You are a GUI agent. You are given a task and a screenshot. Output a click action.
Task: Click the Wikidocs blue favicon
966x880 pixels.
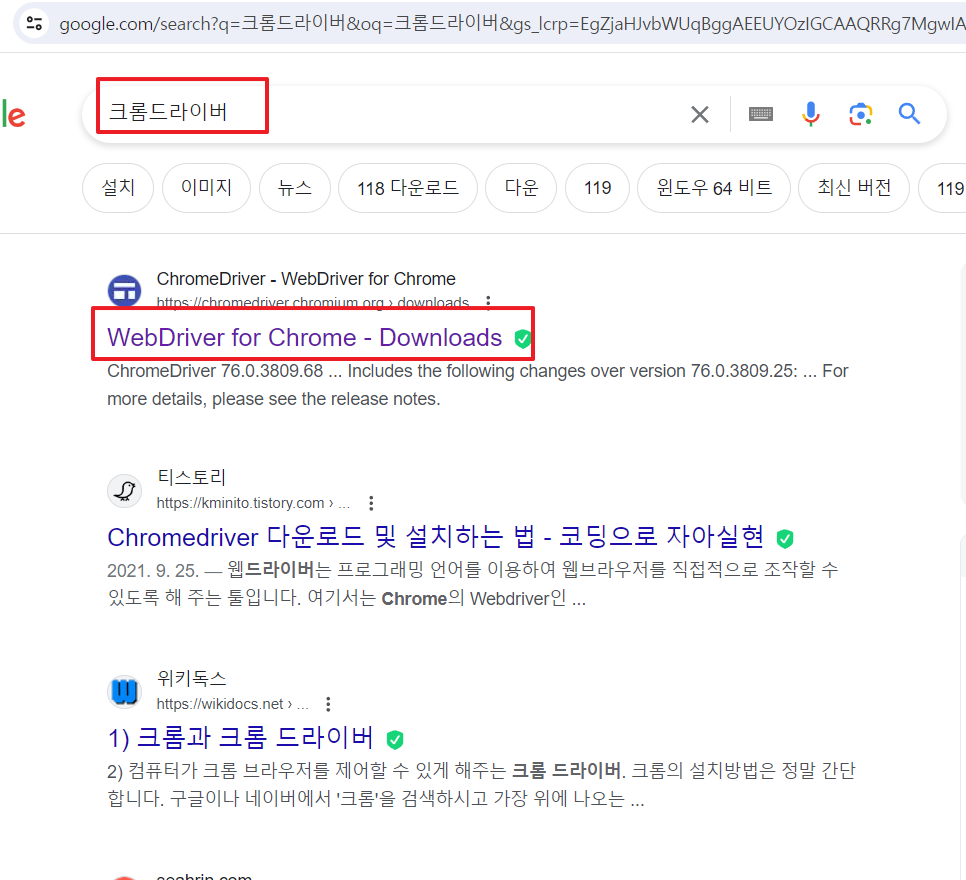(124, 691)
